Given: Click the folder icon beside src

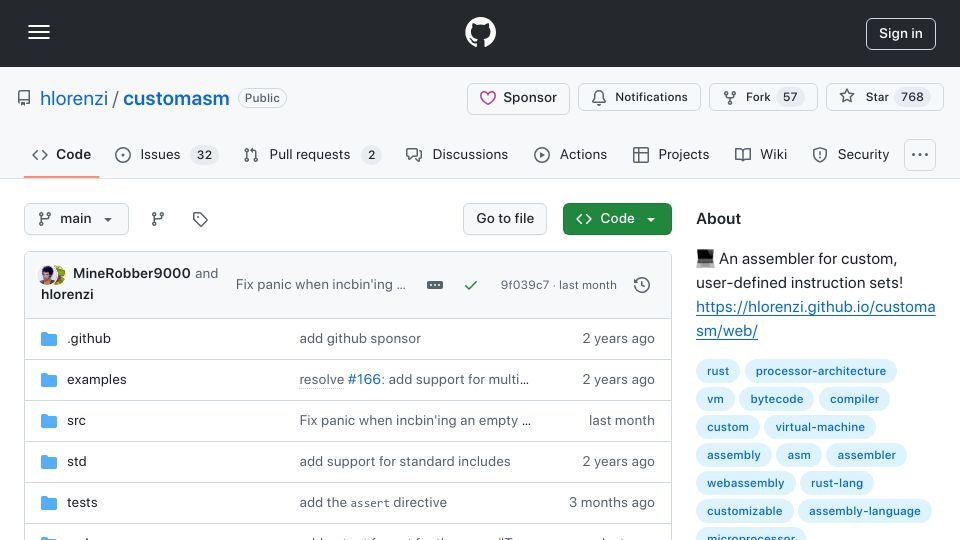Looking at the screenshot, I should pyautogui.click(x=49, y=421).
